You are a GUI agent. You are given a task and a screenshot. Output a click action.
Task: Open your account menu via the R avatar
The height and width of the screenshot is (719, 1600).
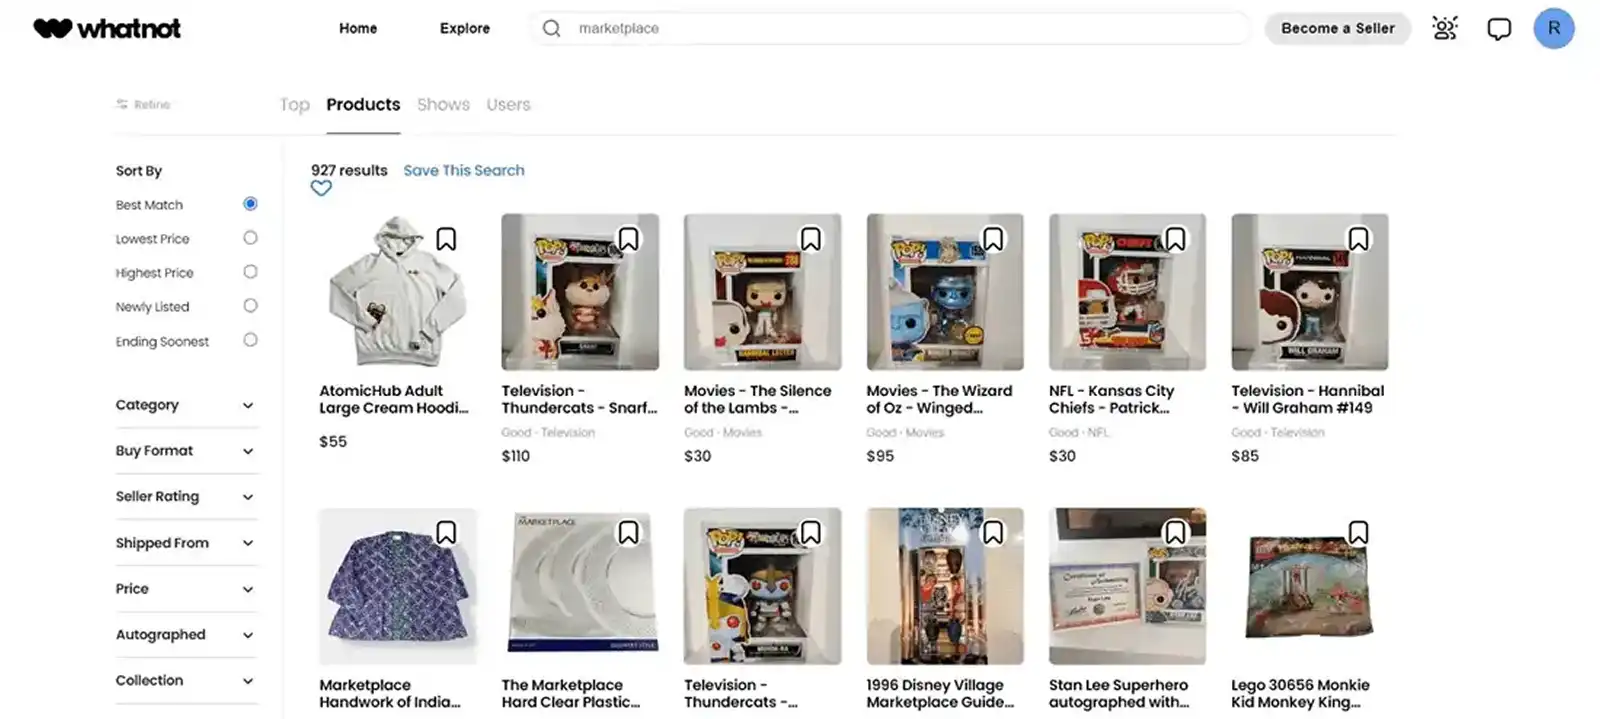[x=1553, y=28]
